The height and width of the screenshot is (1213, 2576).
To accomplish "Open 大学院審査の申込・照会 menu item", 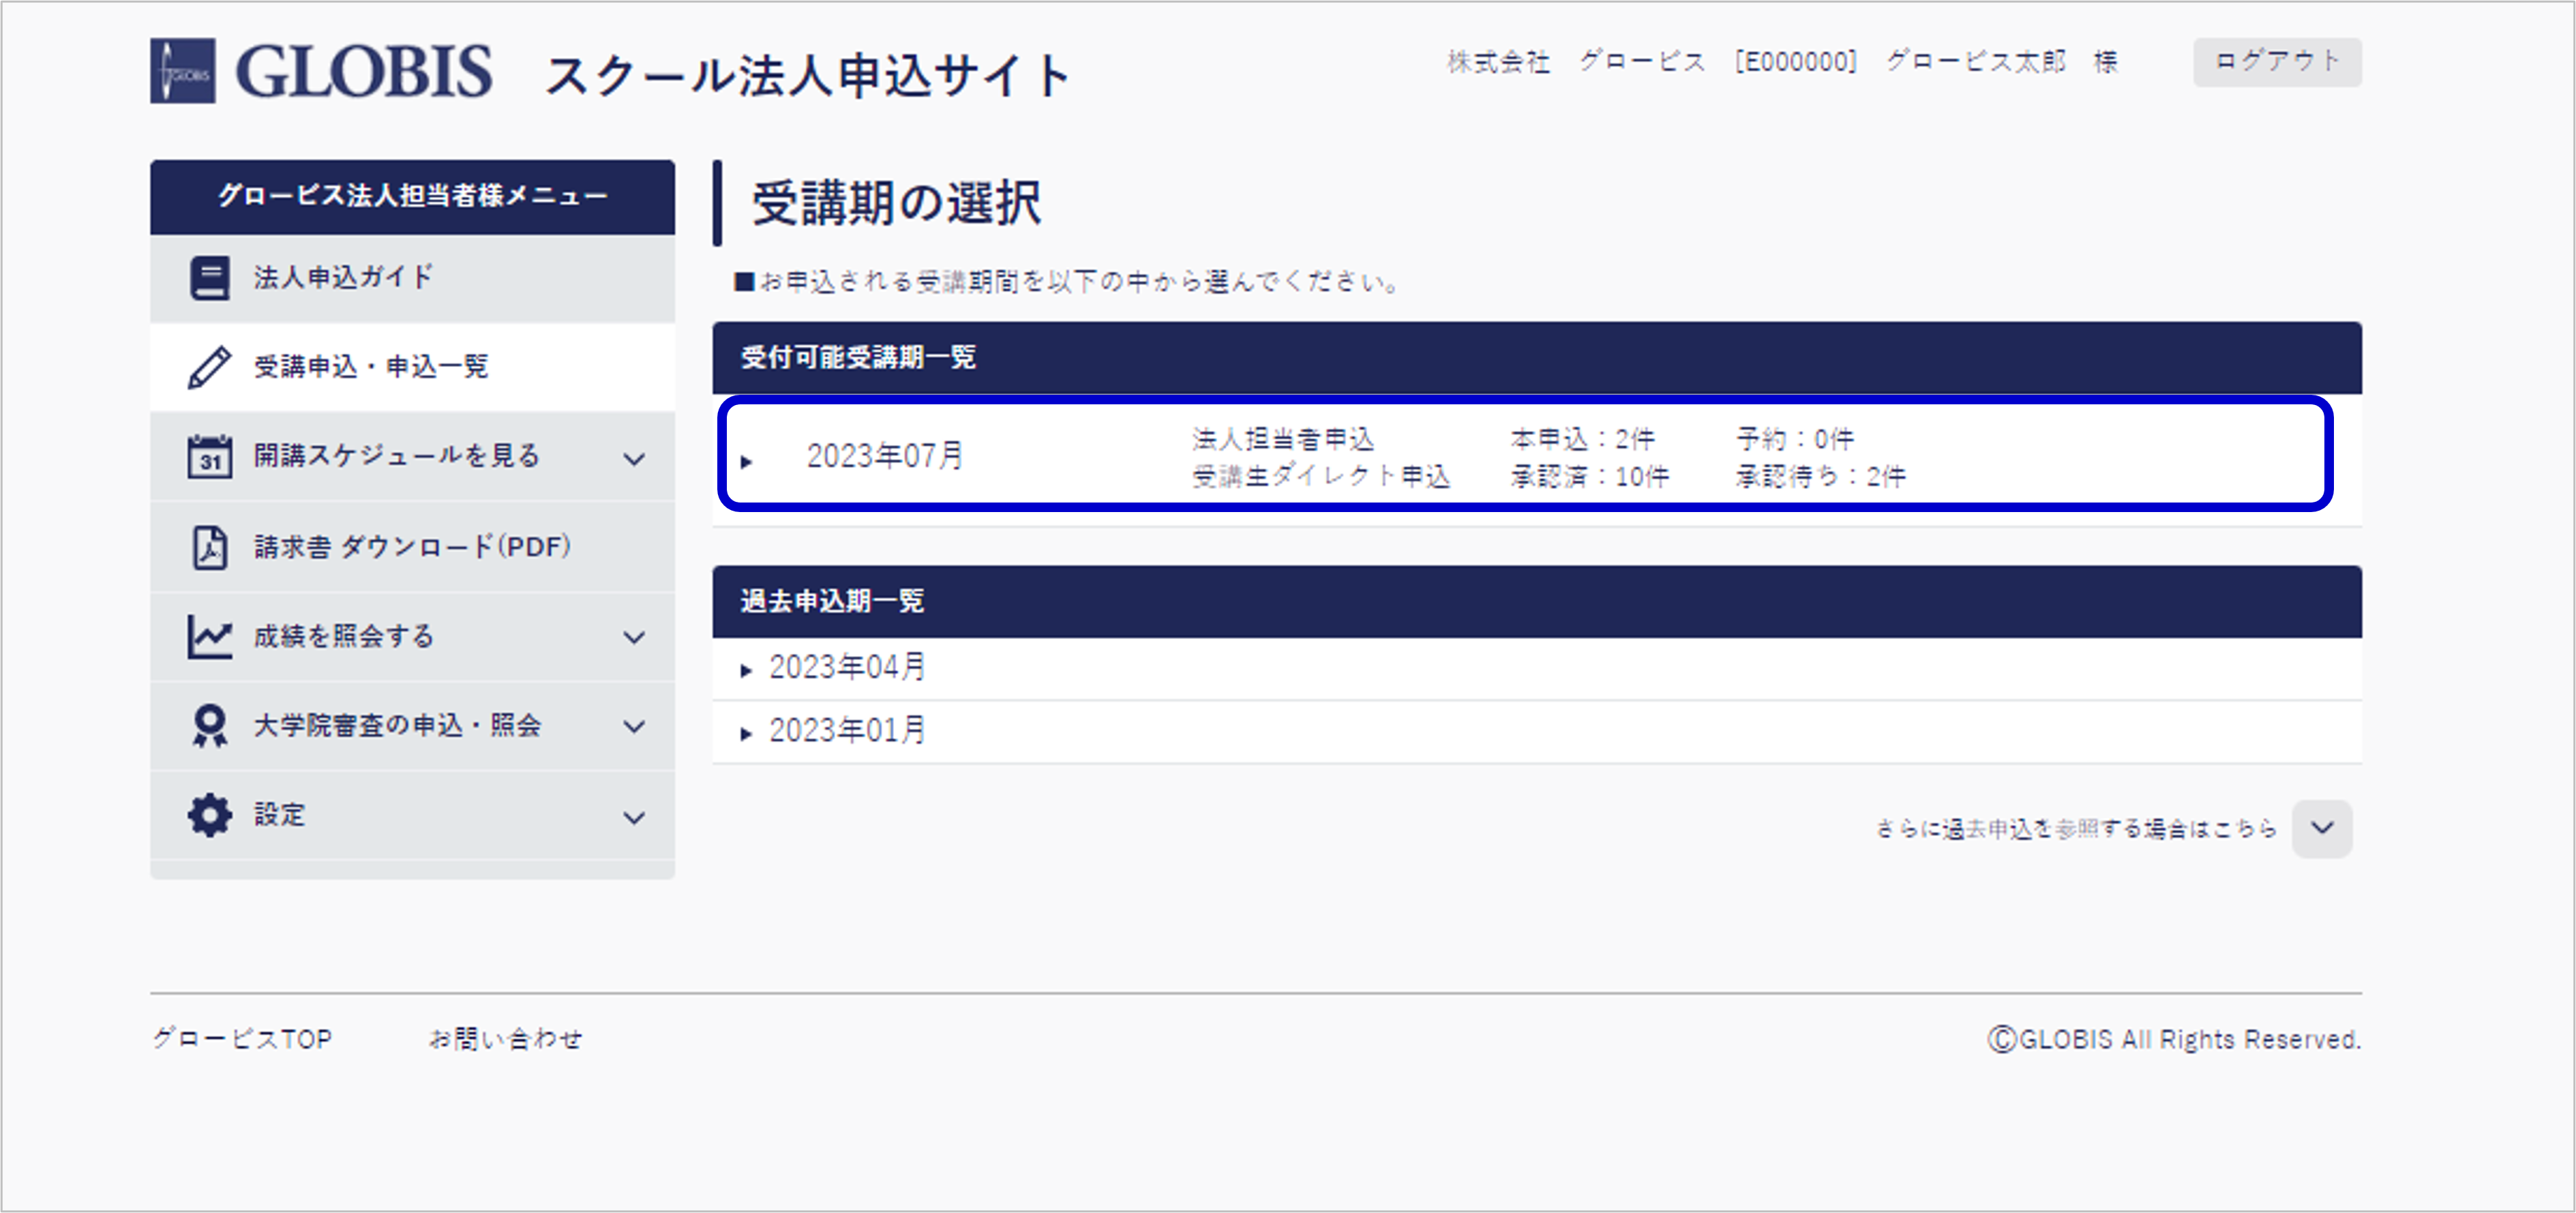I will 412,726.
